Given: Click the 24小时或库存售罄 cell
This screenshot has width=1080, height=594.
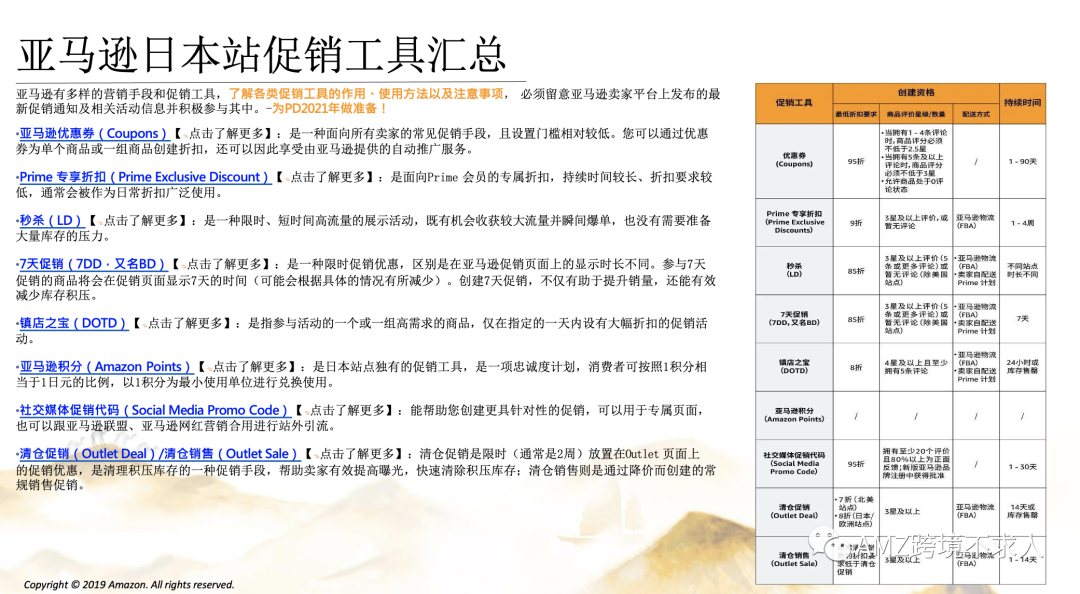Looking at the screenshot, I should click(x=1022, y=366).
